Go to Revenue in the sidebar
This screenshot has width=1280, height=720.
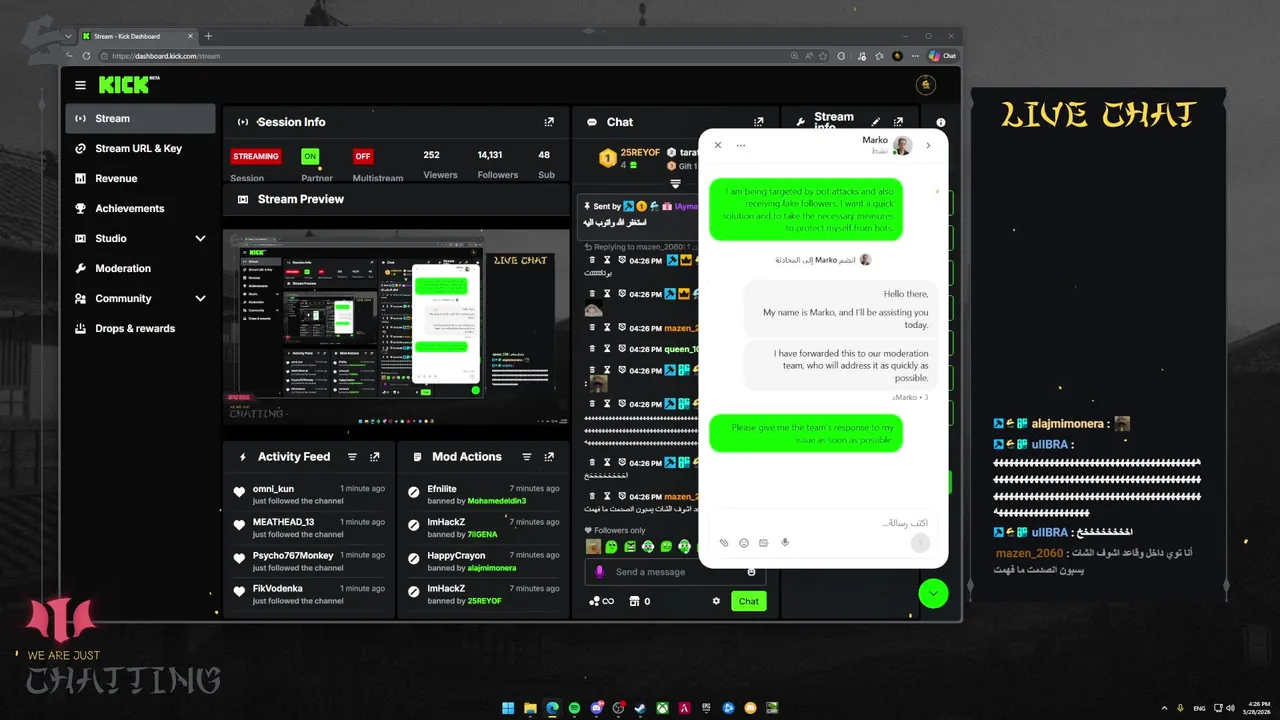point(141,178)
